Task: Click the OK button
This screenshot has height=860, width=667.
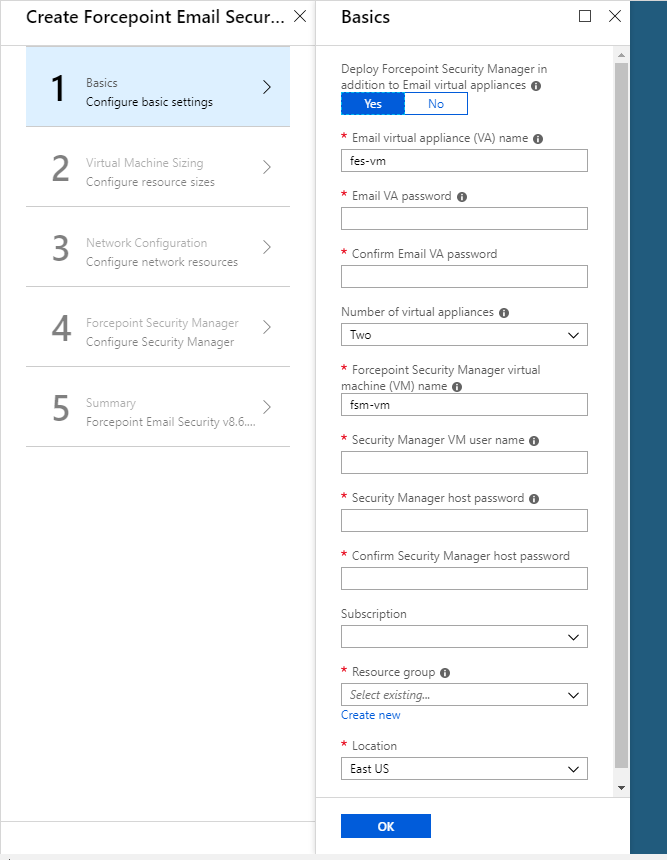Action: coord(386,826)
